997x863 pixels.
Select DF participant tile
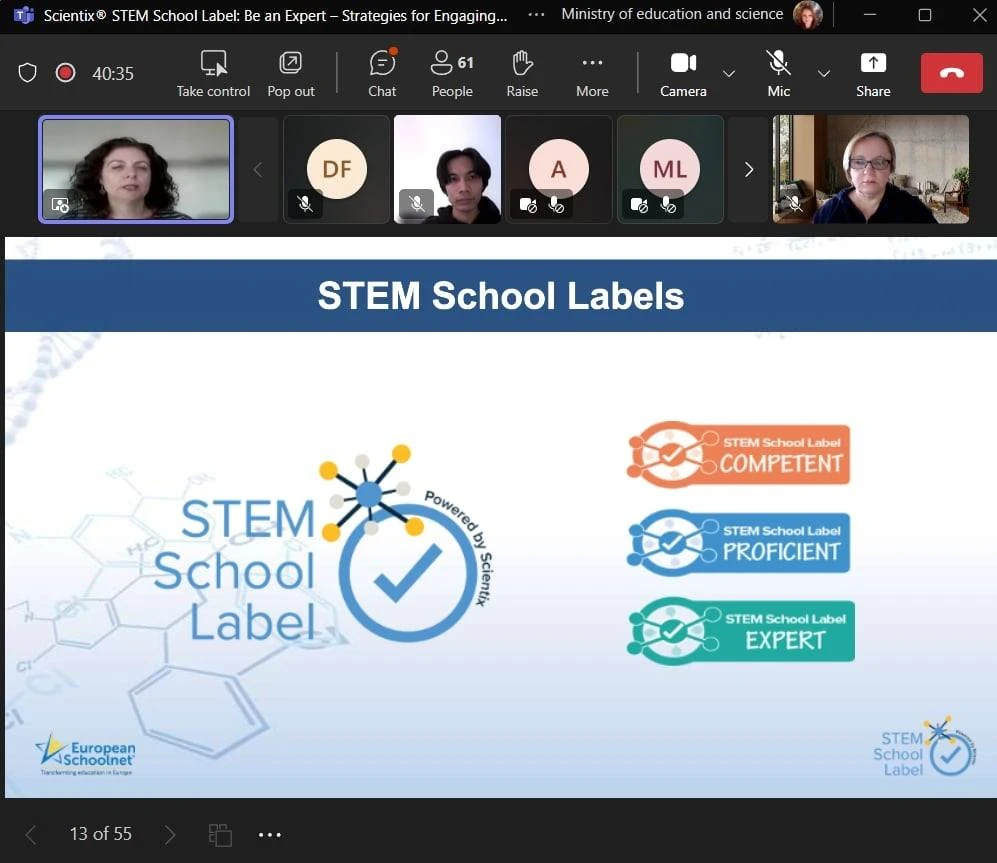pos(336,169)
